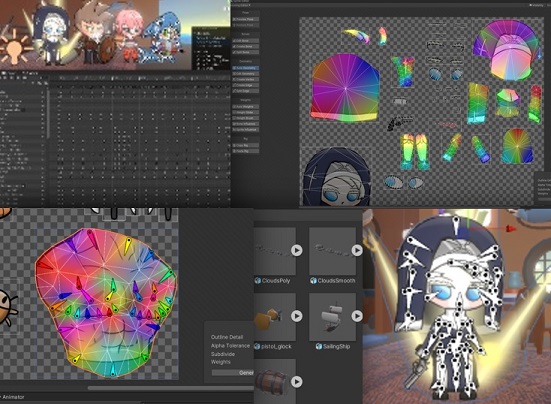Click the shark costume character in the game view
The image size is (551, 404).
pyautogui.click(x=162, y=38)
